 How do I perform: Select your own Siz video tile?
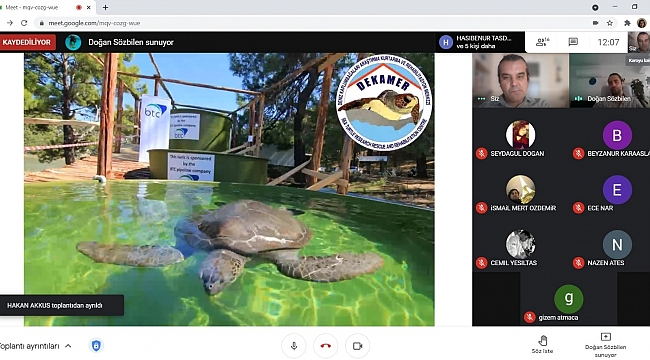(521, 80)
